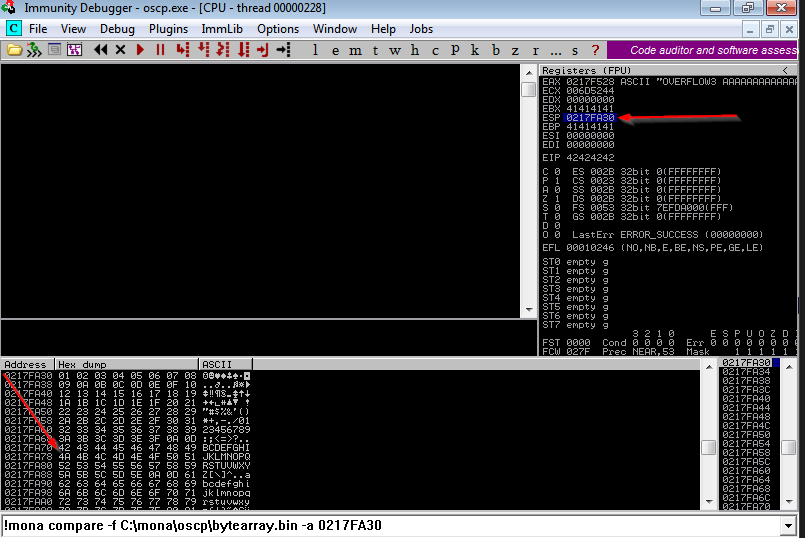Click the mona compare command input field
The height and width of the screenshot is (538, 805).
pyautogui.click(x=391, y=526)
